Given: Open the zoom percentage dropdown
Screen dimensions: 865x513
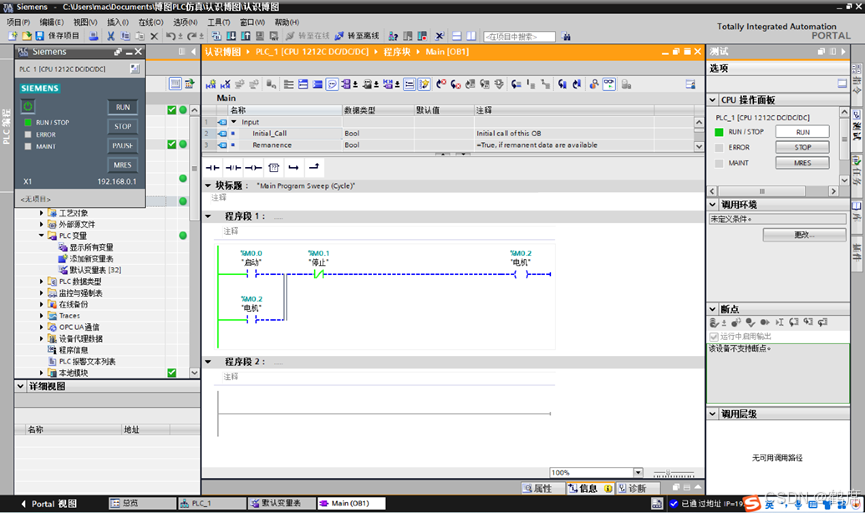Looking at the screenshot, I should (x=638, y=472).
